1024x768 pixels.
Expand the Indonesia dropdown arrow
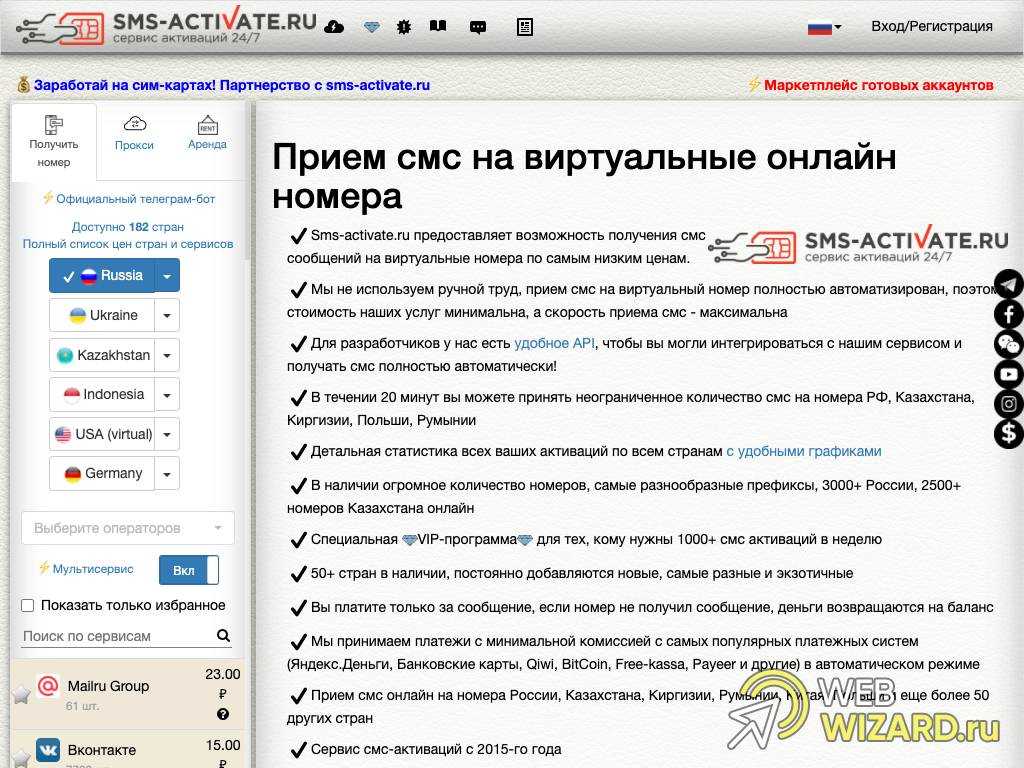pos(167,394)
